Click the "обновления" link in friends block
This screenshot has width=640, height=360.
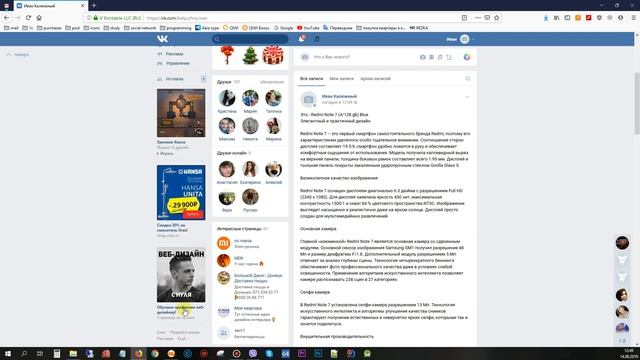pyautogui.click(x=272, y=82)
